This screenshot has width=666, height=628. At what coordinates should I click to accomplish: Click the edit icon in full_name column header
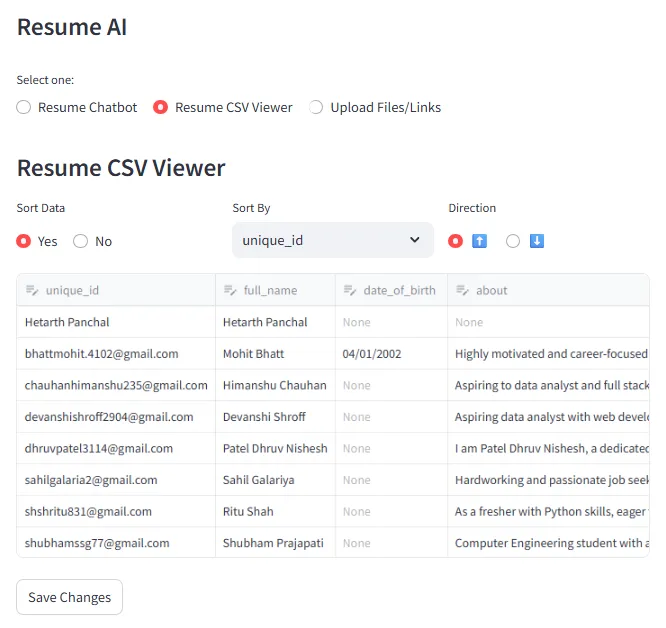click(x=229, y=291)
